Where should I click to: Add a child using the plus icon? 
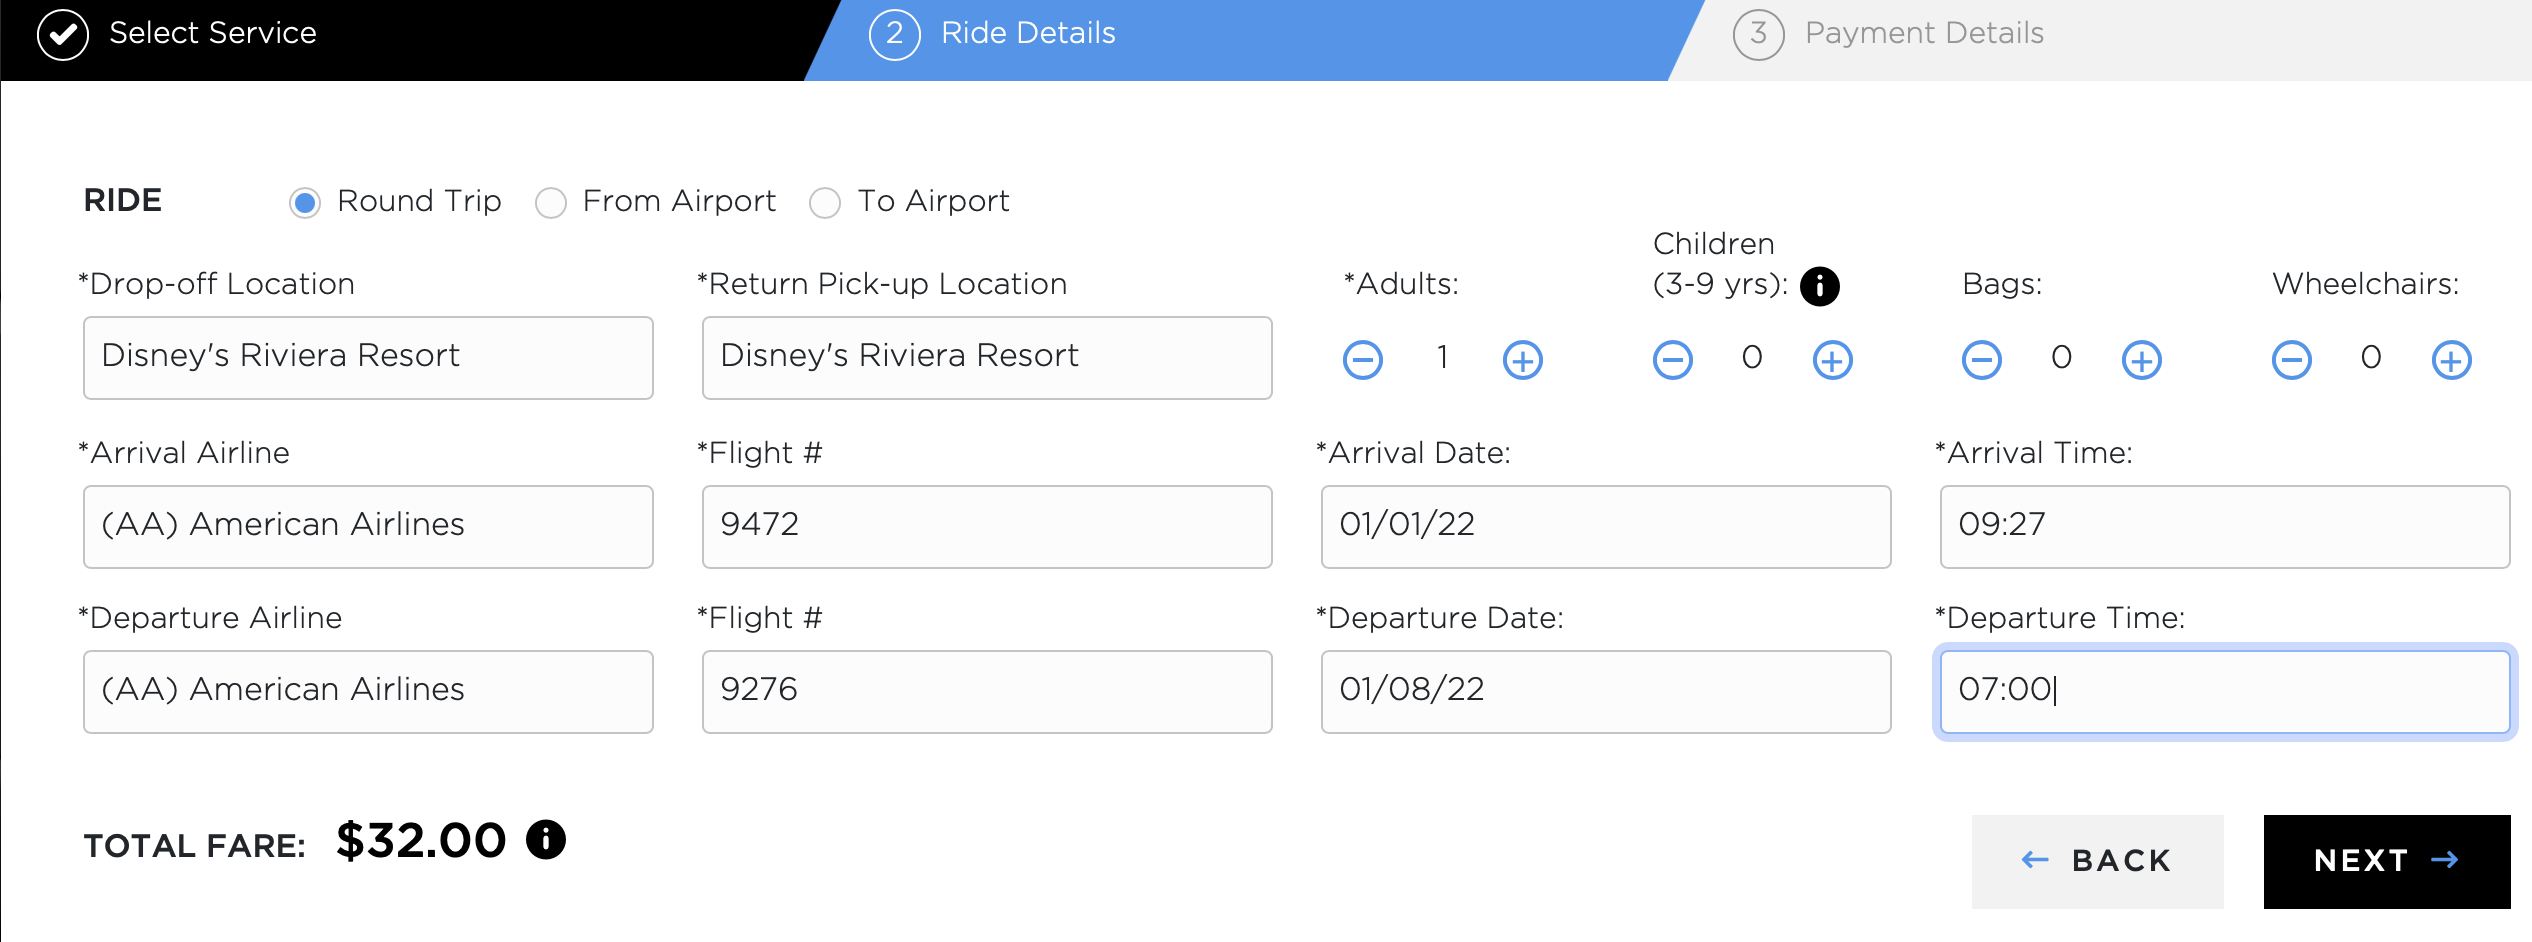pos(1832,359)
